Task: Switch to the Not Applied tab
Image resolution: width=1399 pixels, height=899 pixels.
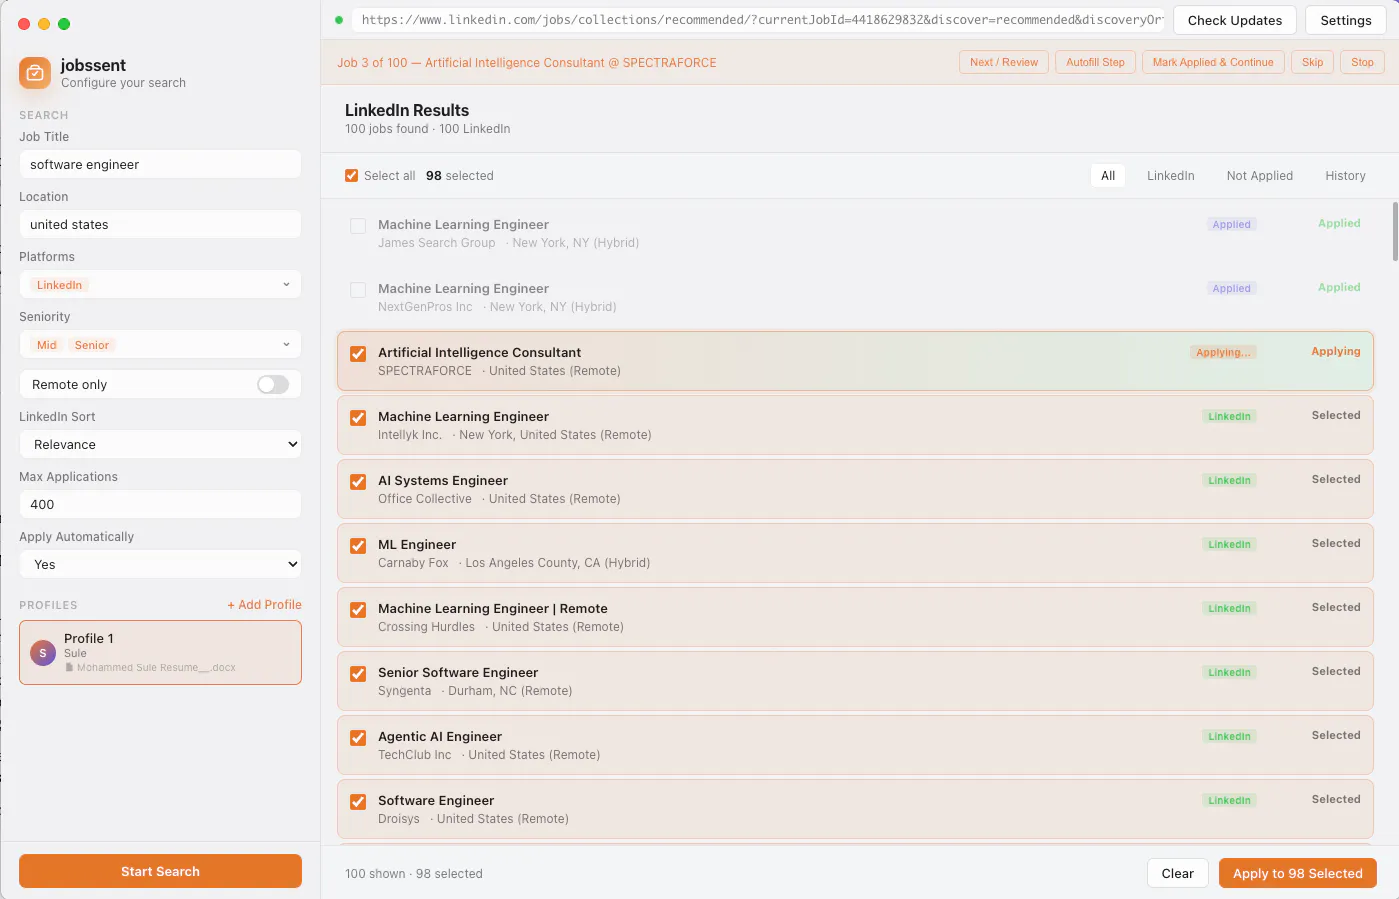Action: 1259,175
